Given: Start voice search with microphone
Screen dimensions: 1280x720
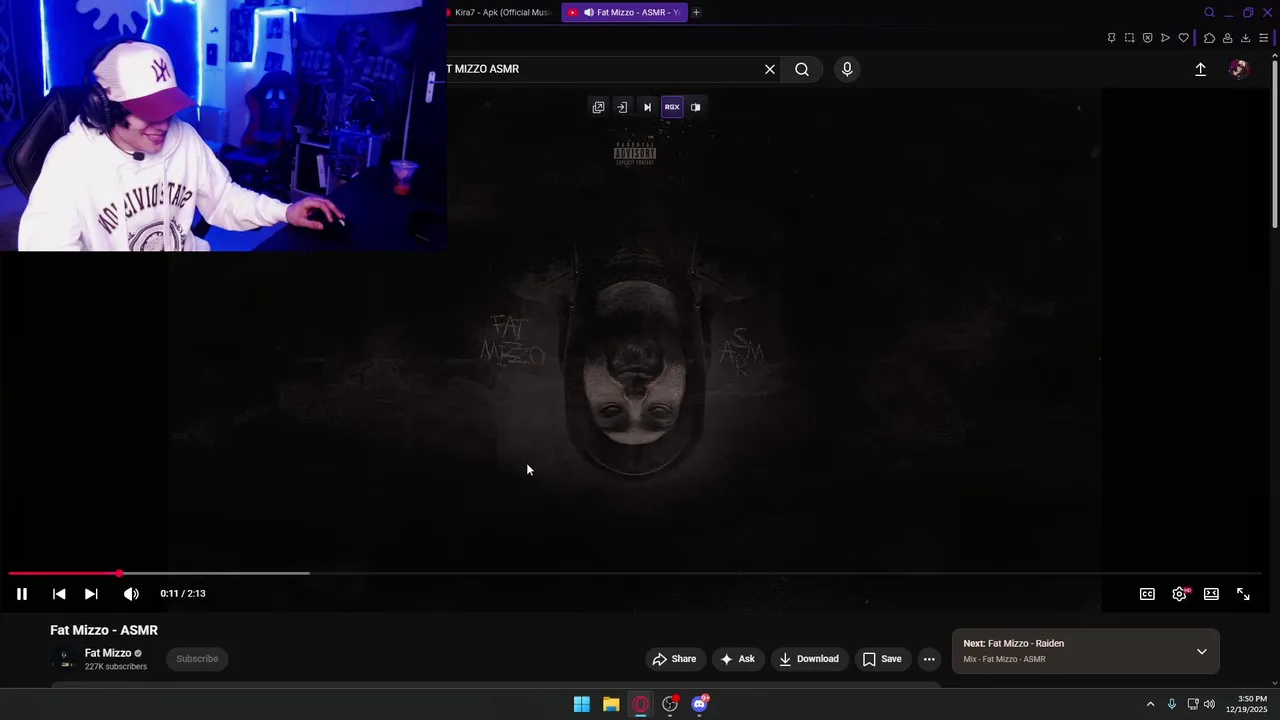Looking at the screenshot, I should point(847,69).
